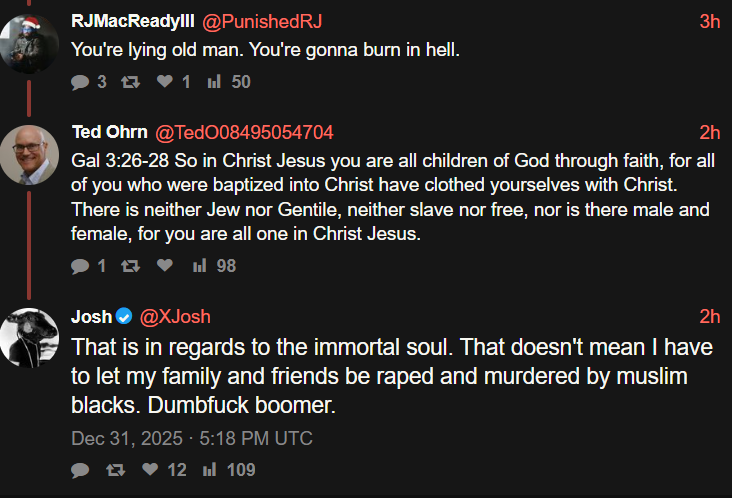Open @TedO08495054704 handle link
732x498 pixels.
click(243, 133)
